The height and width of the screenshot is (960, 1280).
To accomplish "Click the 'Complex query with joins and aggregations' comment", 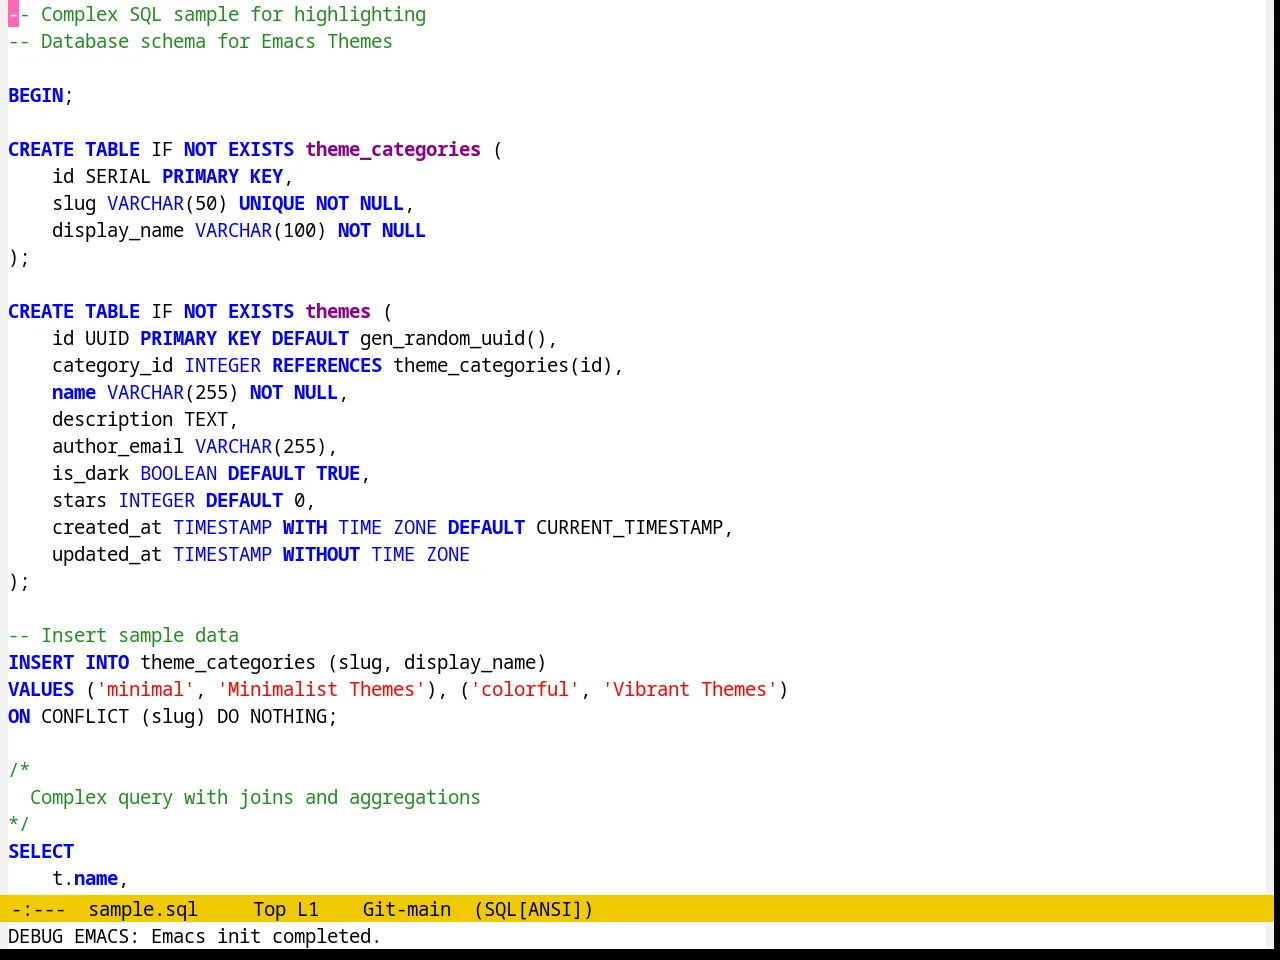I will (x=255, y=797).
